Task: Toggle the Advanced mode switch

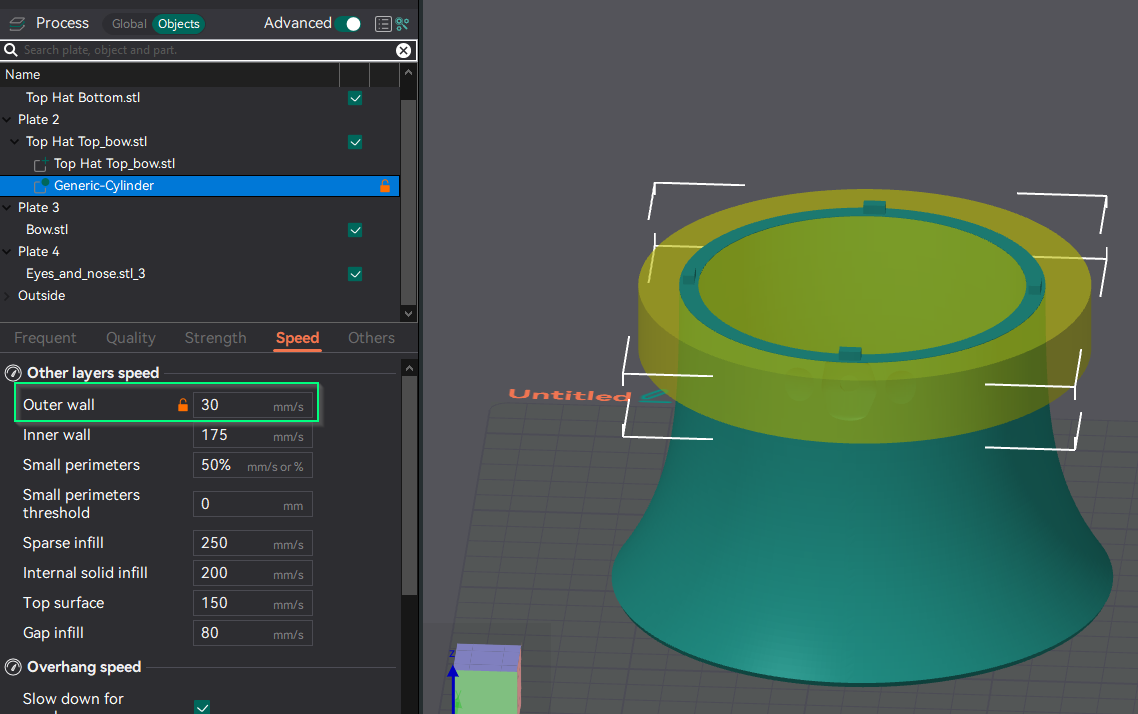Action: (348, 24)
